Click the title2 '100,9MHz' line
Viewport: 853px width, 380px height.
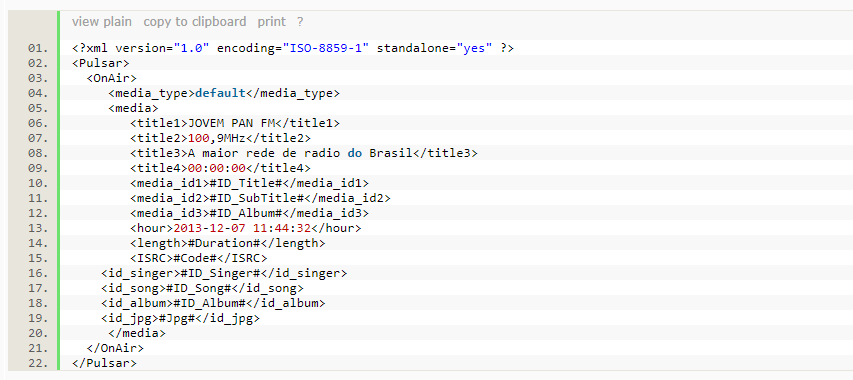(220, 138)
